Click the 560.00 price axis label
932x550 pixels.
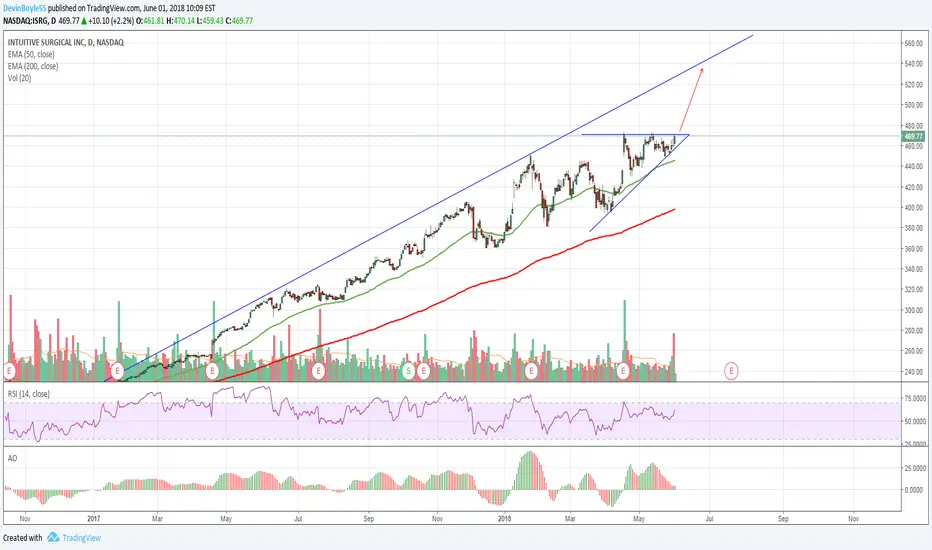(914, 43)
